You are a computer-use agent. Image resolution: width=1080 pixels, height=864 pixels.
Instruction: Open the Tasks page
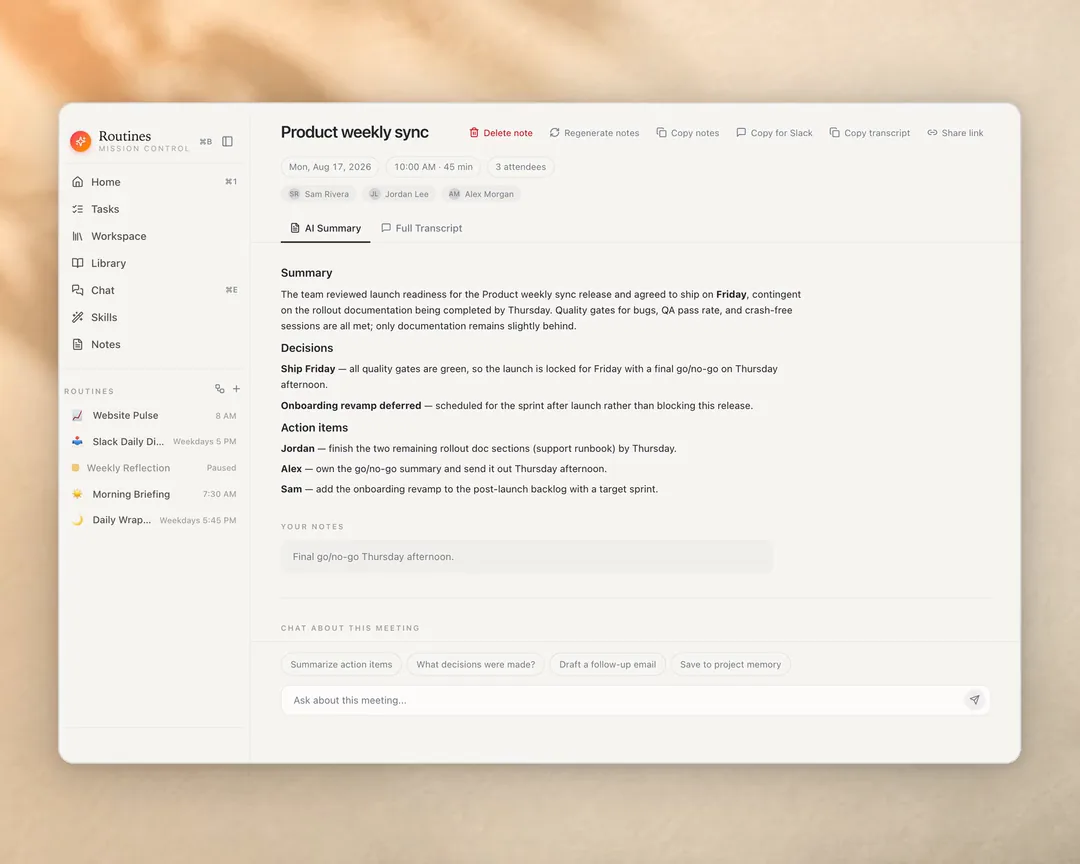tap(154, 209)
